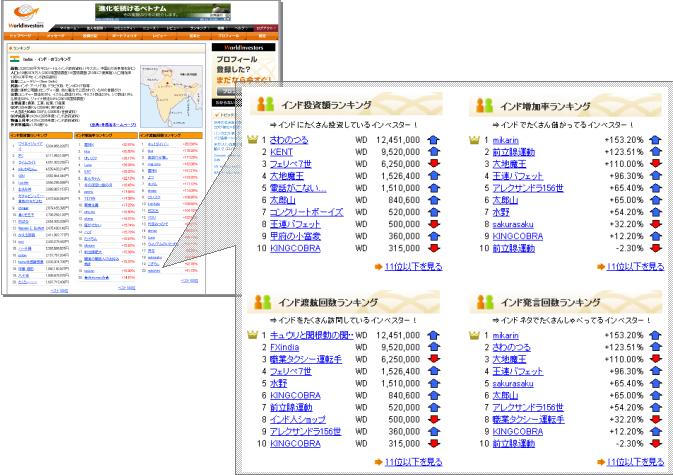Open 水野 in インド渡航回数ランキング

click(x=279, y=383)
